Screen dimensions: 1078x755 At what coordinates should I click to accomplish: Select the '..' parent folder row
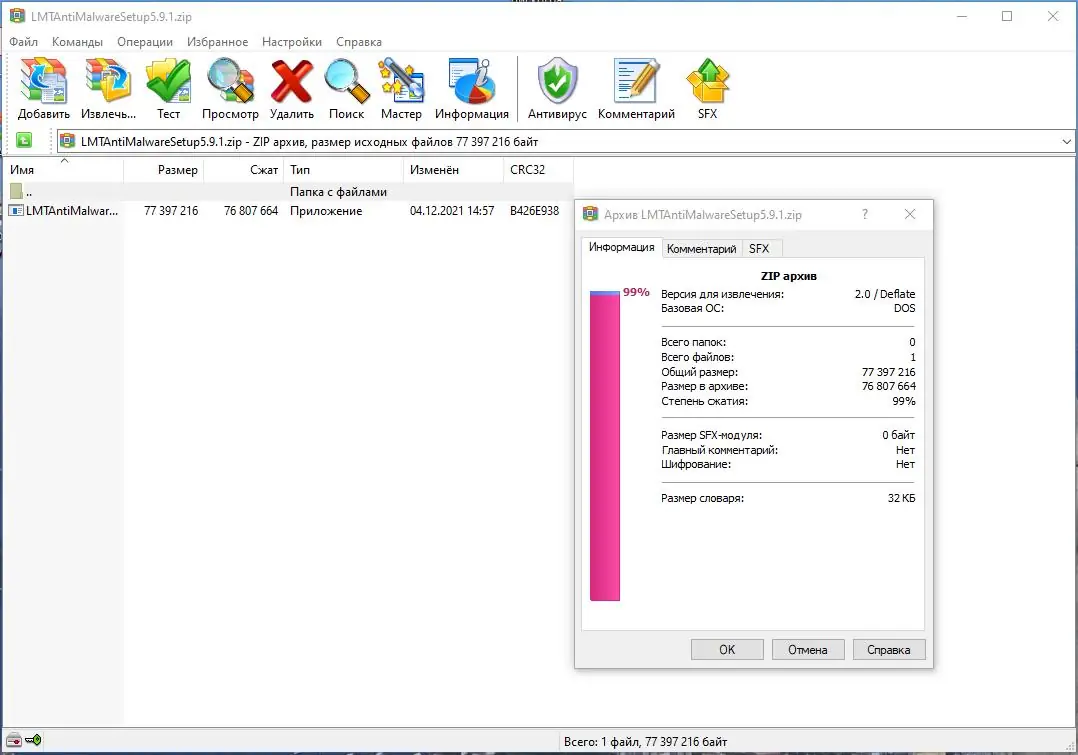[x=289, y=192]
